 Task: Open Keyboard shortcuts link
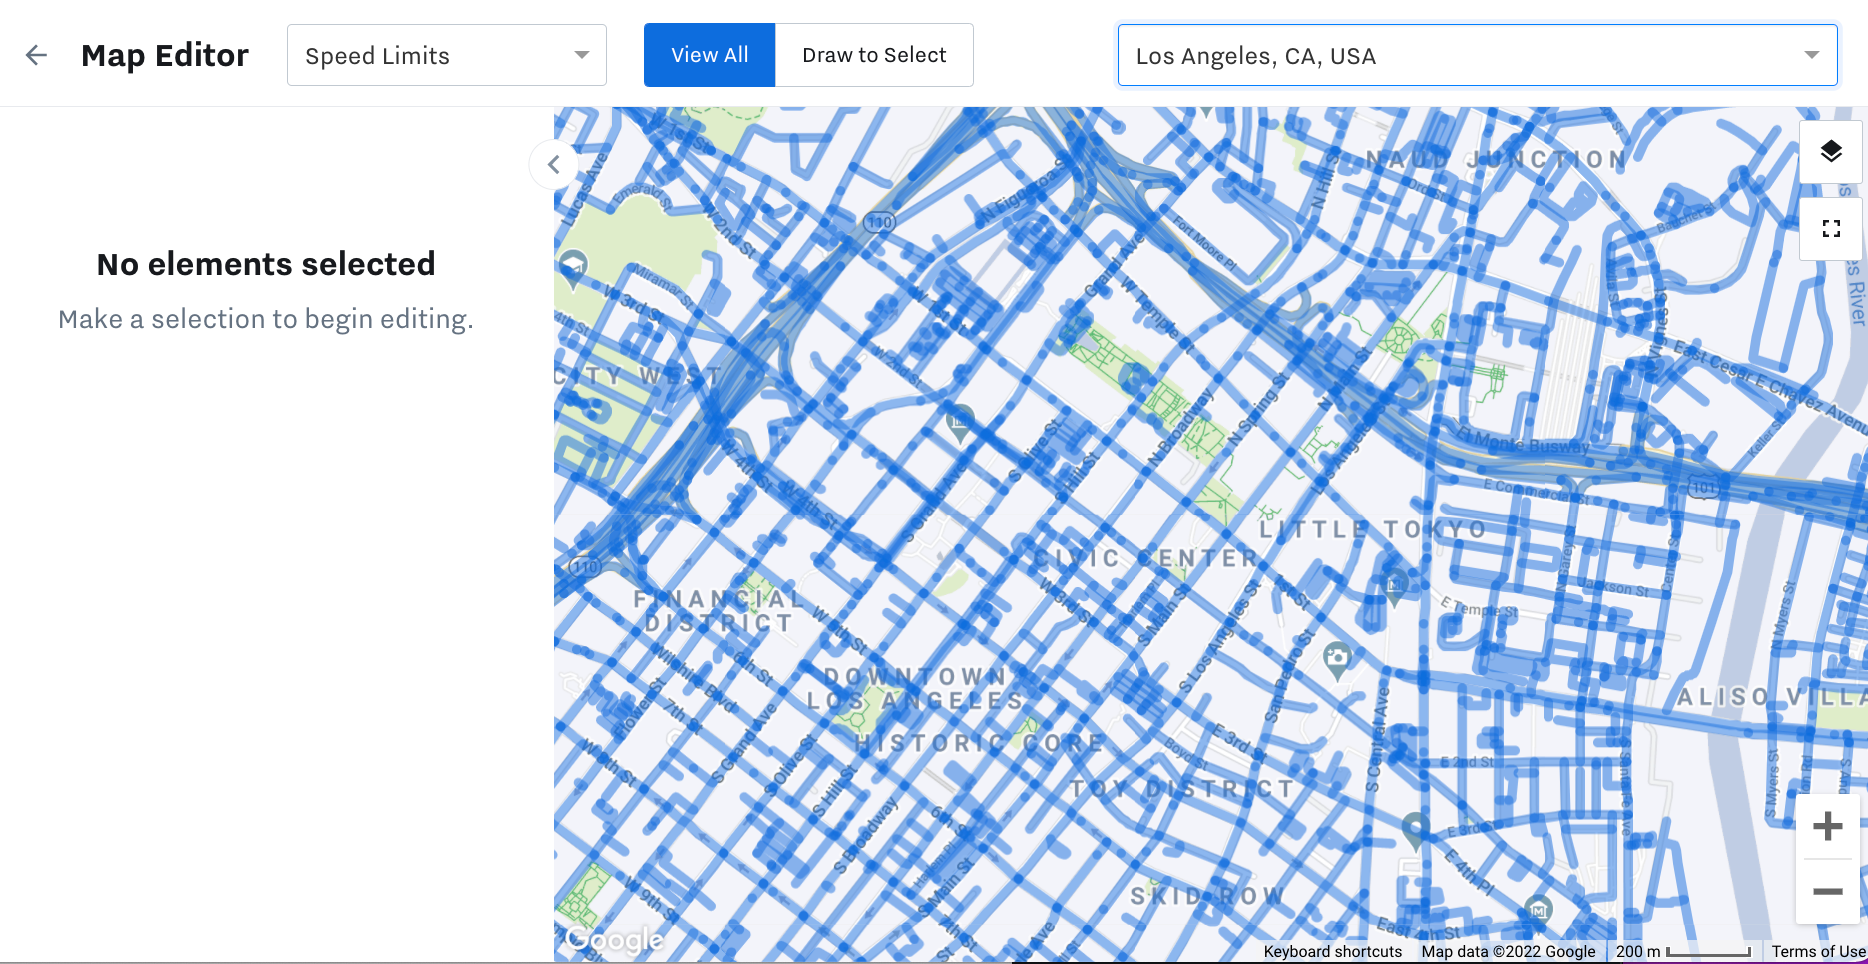pyautogui.click(x=1332, y=952)
